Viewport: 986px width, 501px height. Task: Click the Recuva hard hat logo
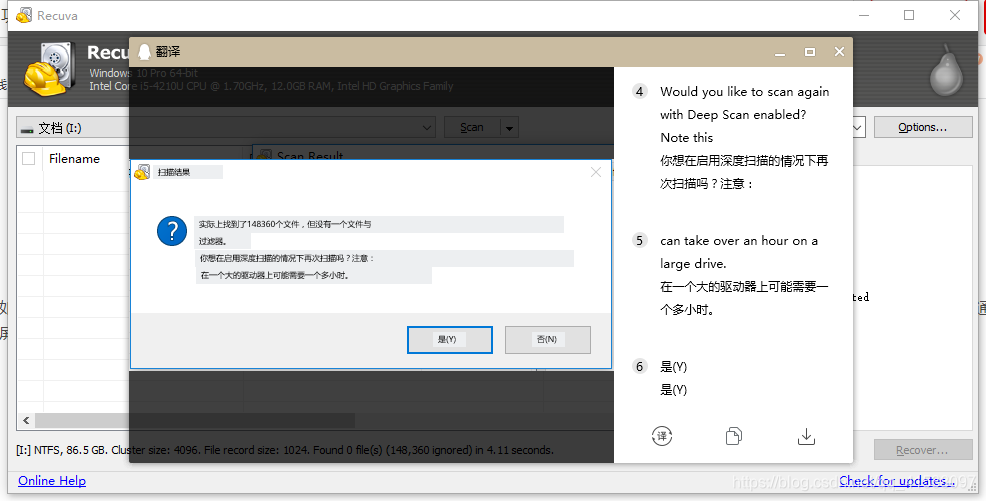click(50, 69)
